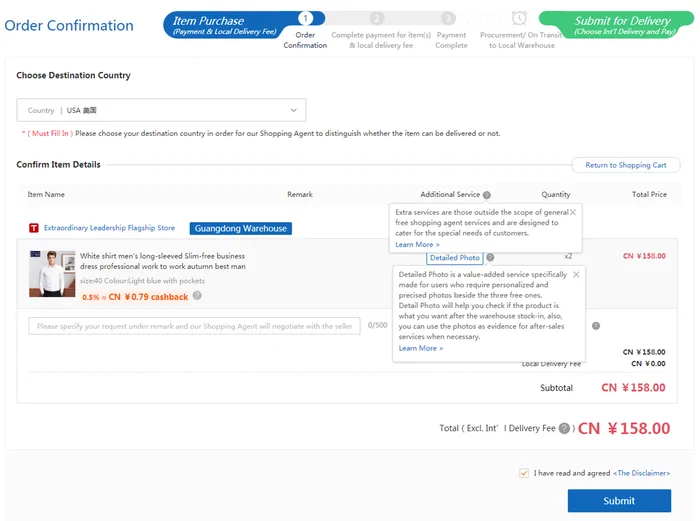Click the Int'l Delivery Fee help icon

pos(564,429)
